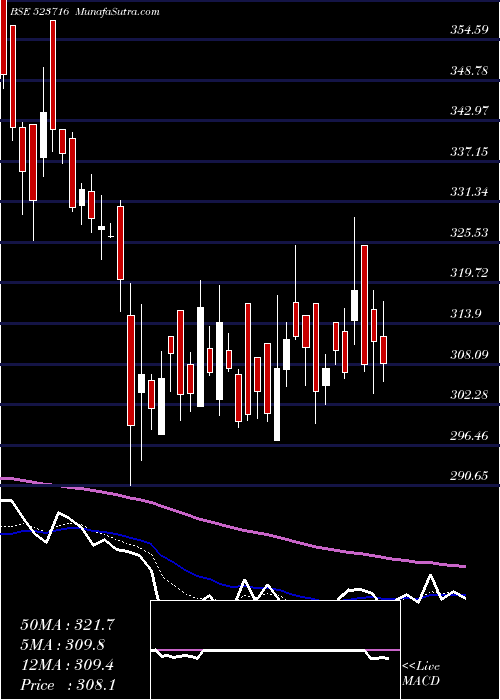The height and width of the screenshot is (700, 500).
Task: Select the 296.46 price axis label
Action: pyautogui.click(x=468, y=435)
